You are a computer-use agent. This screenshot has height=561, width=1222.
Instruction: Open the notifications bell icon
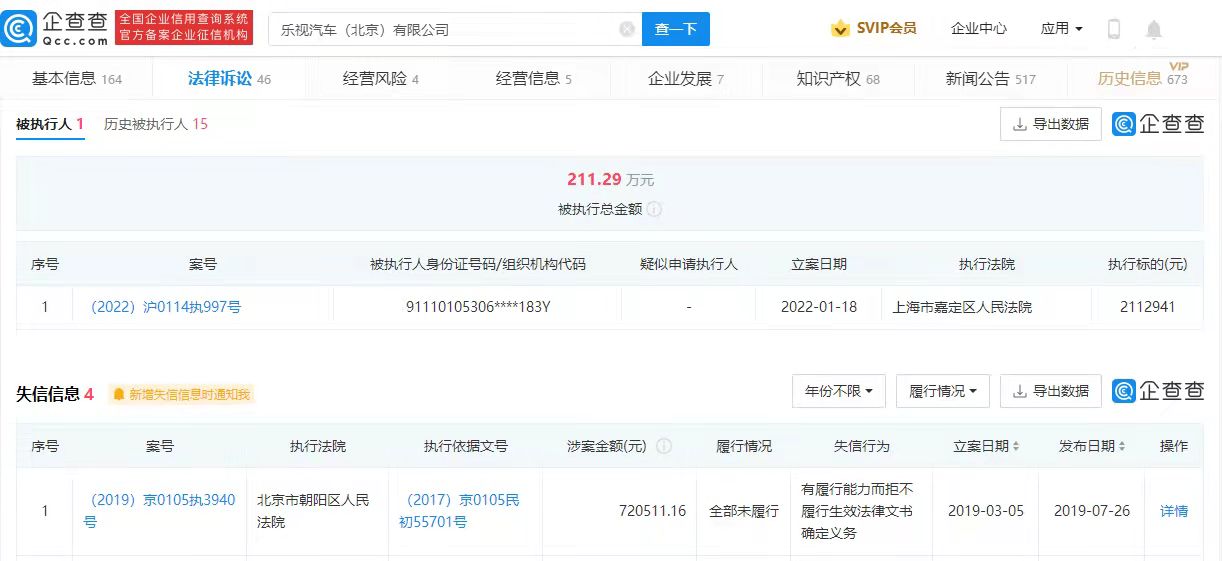pyautogui.click(x=1154, y=30)
